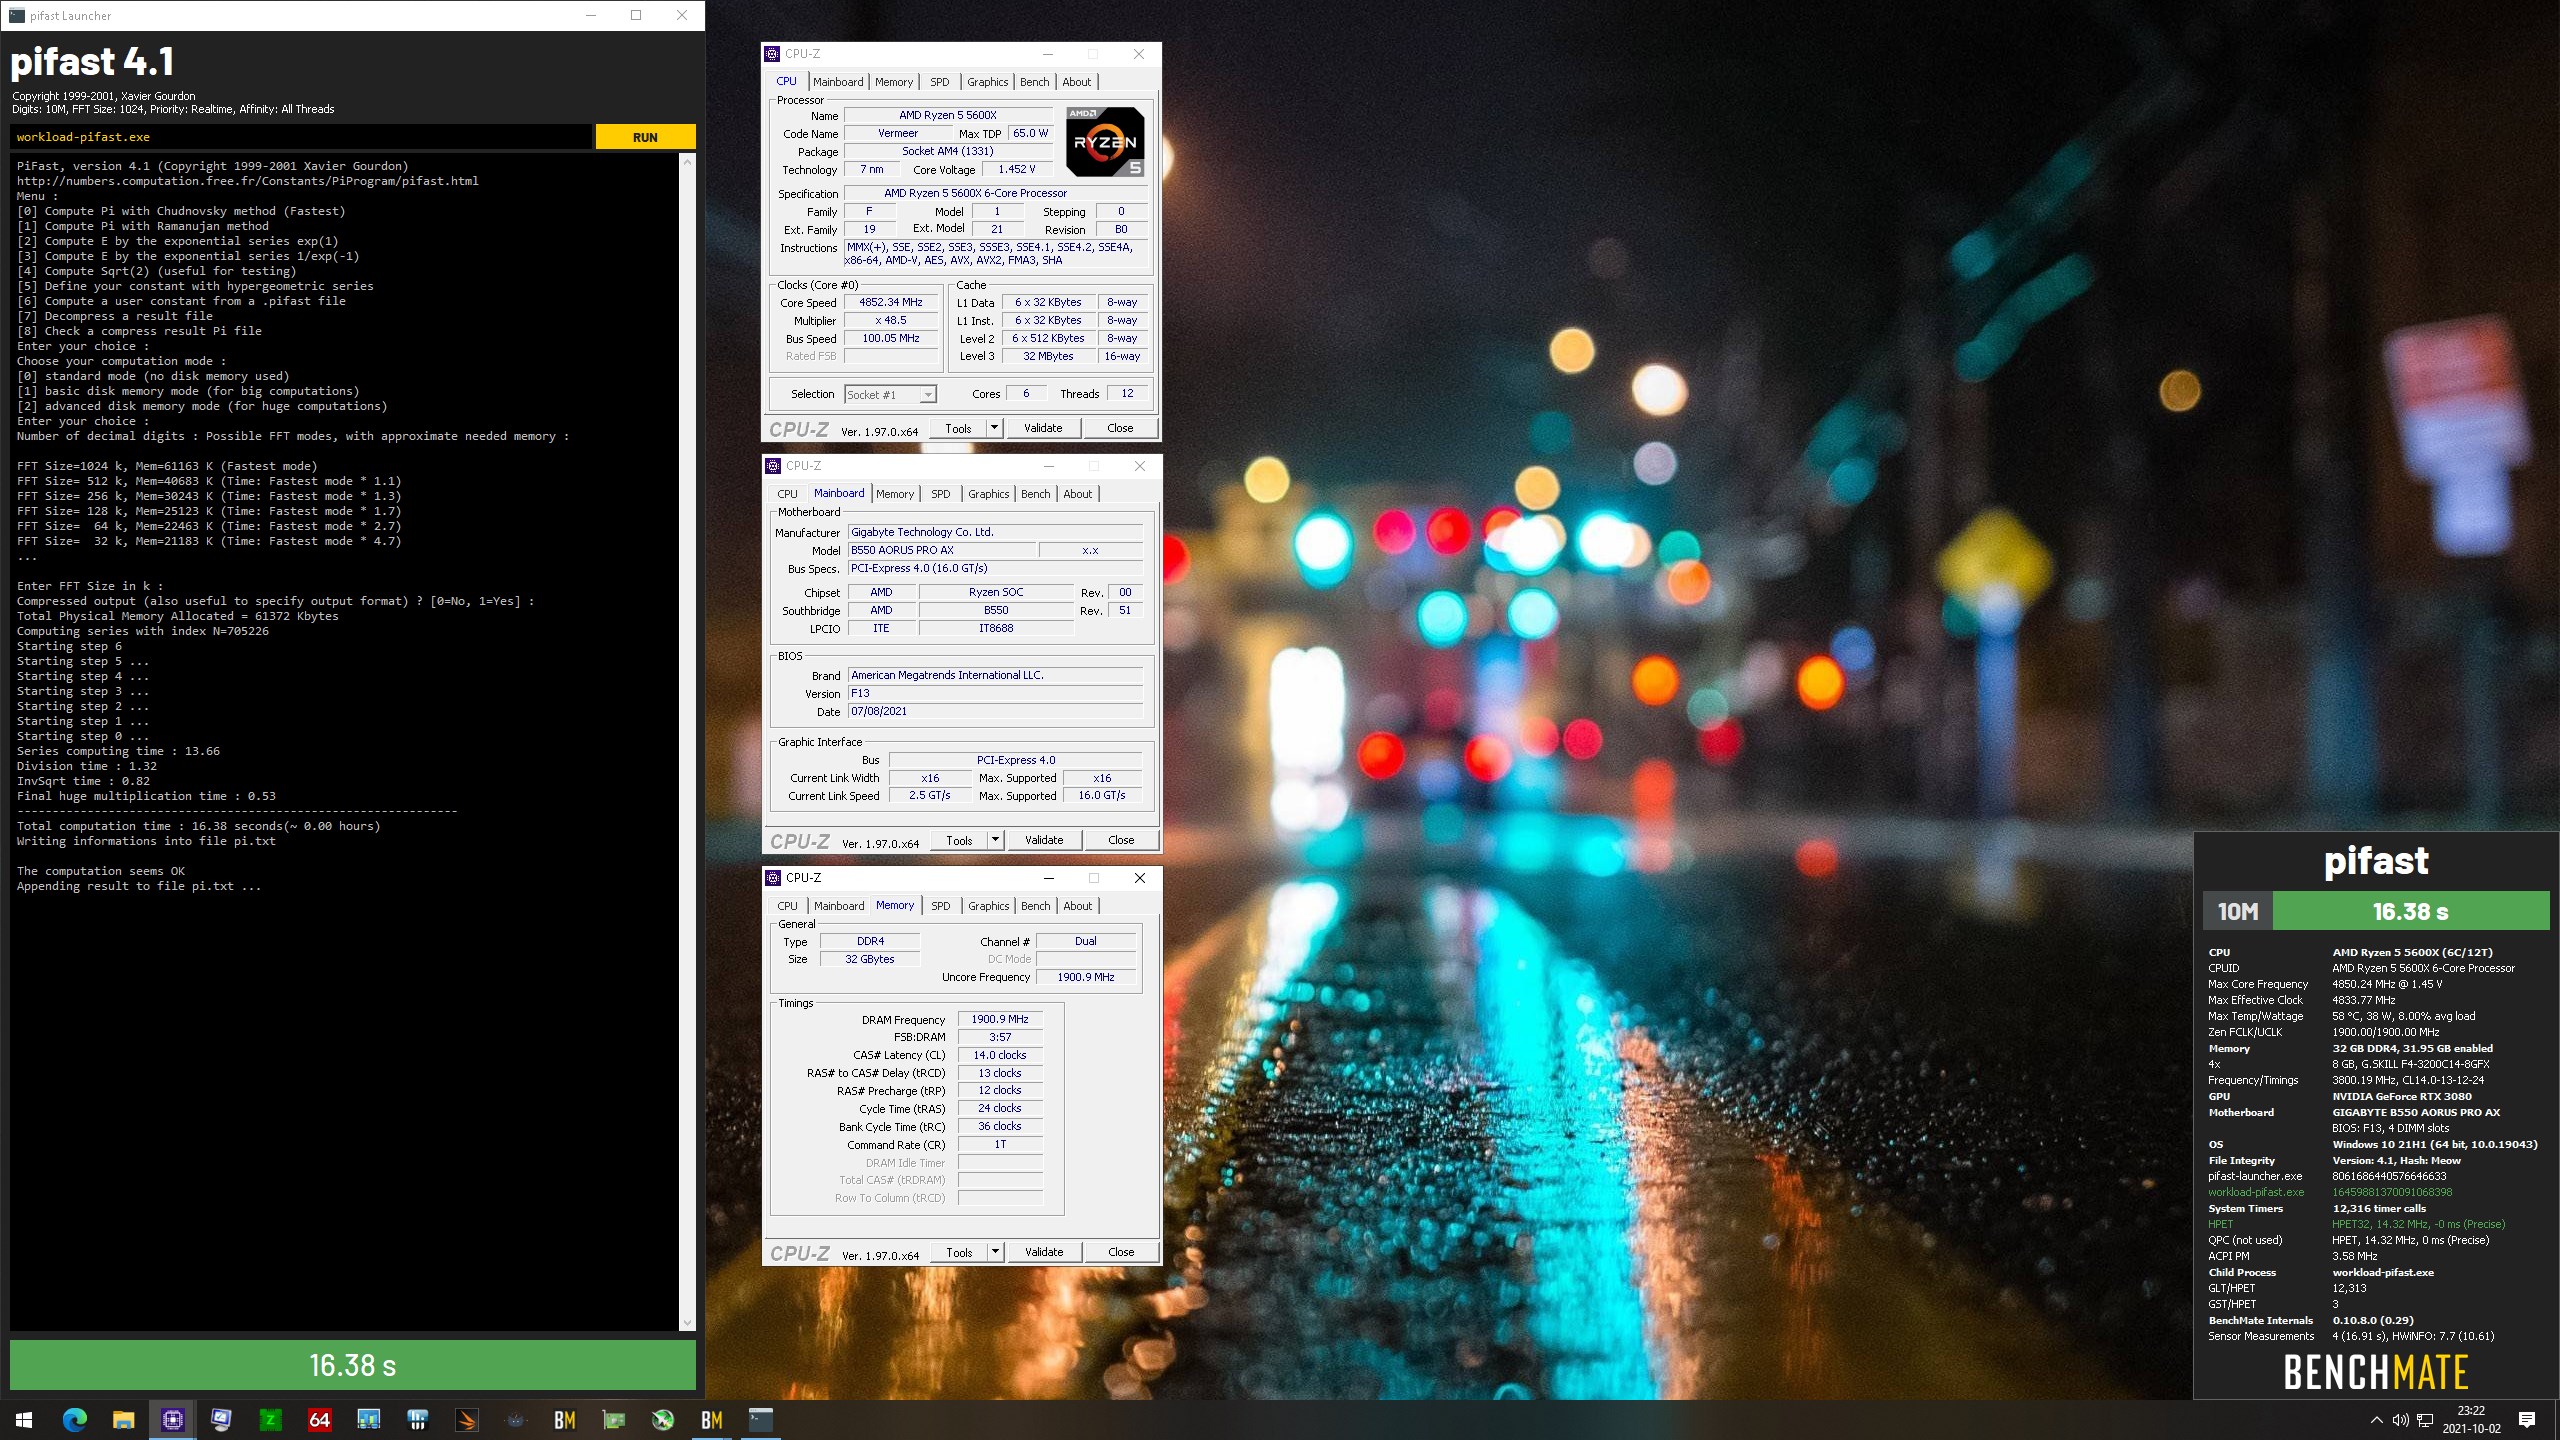This screenshot has height=1440, width=2560.
Task: Click the Core Speed value 4852.34 MHz
Action: 891,302
